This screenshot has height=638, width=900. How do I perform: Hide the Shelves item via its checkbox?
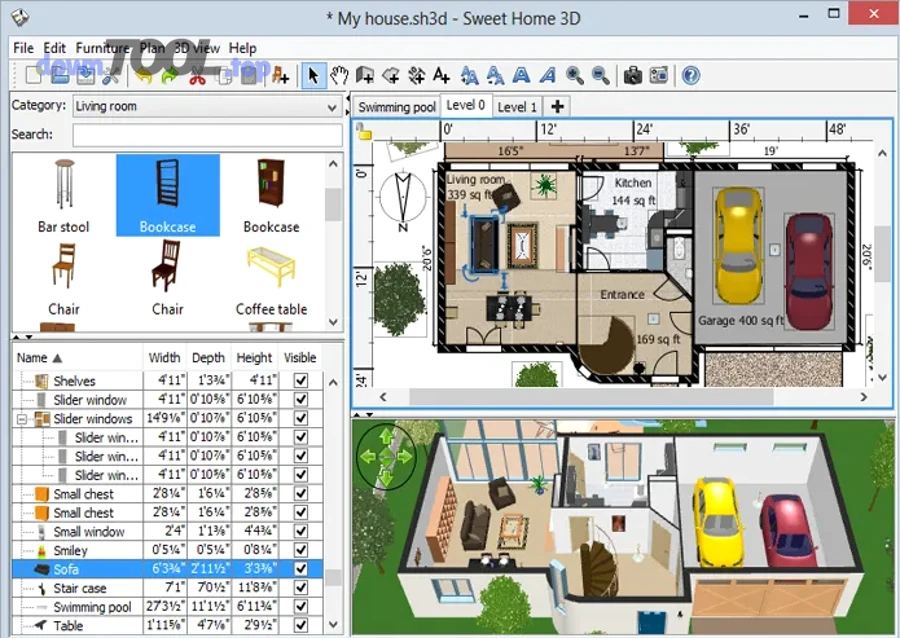(x=300, y=381)
